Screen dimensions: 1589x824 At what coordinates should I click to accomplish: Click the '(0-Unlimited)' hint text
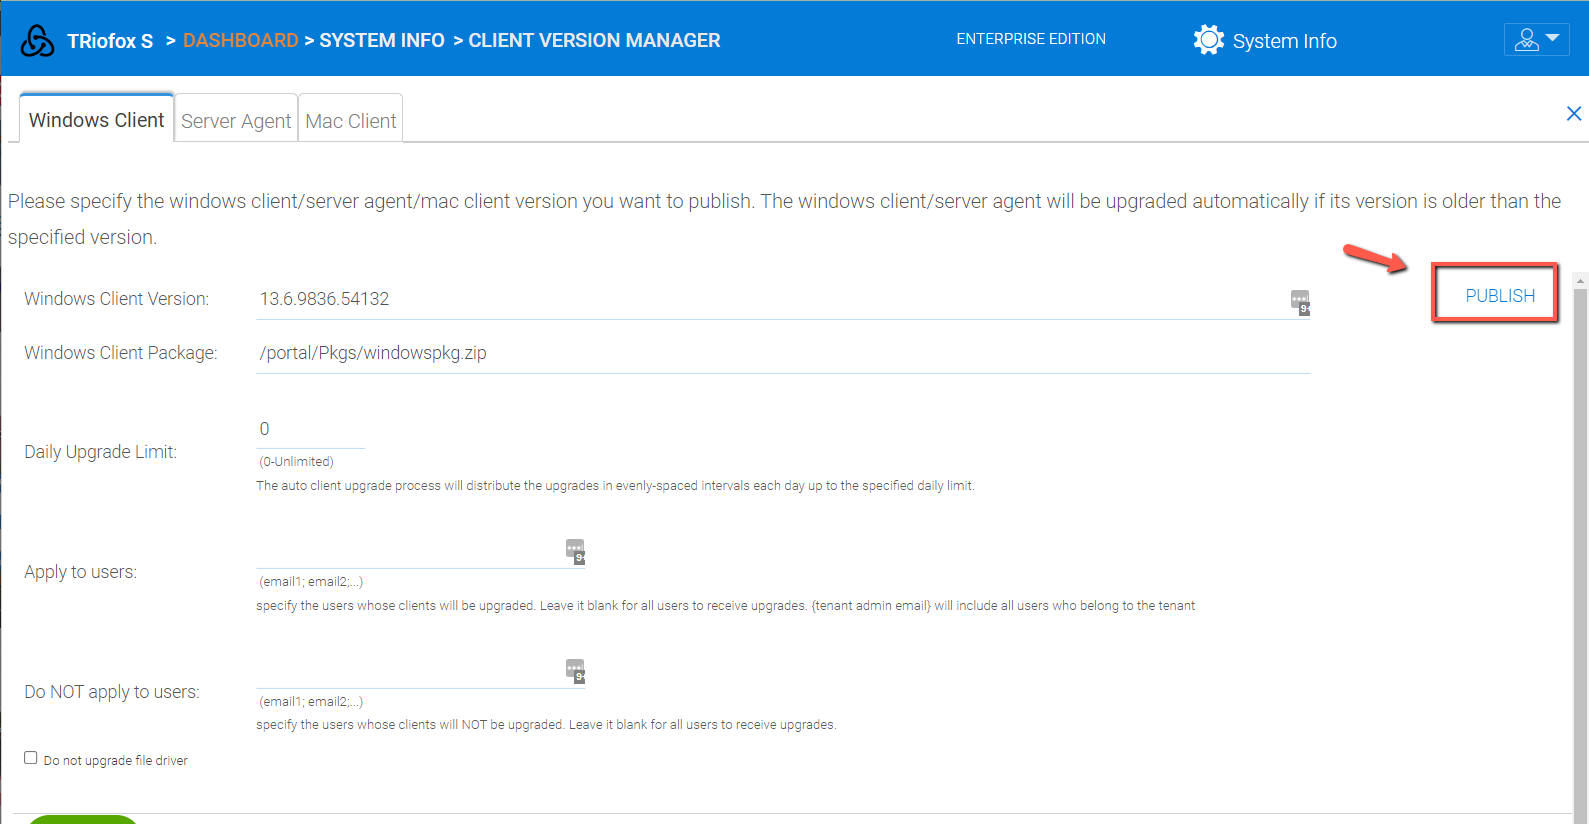click(296, 462)
